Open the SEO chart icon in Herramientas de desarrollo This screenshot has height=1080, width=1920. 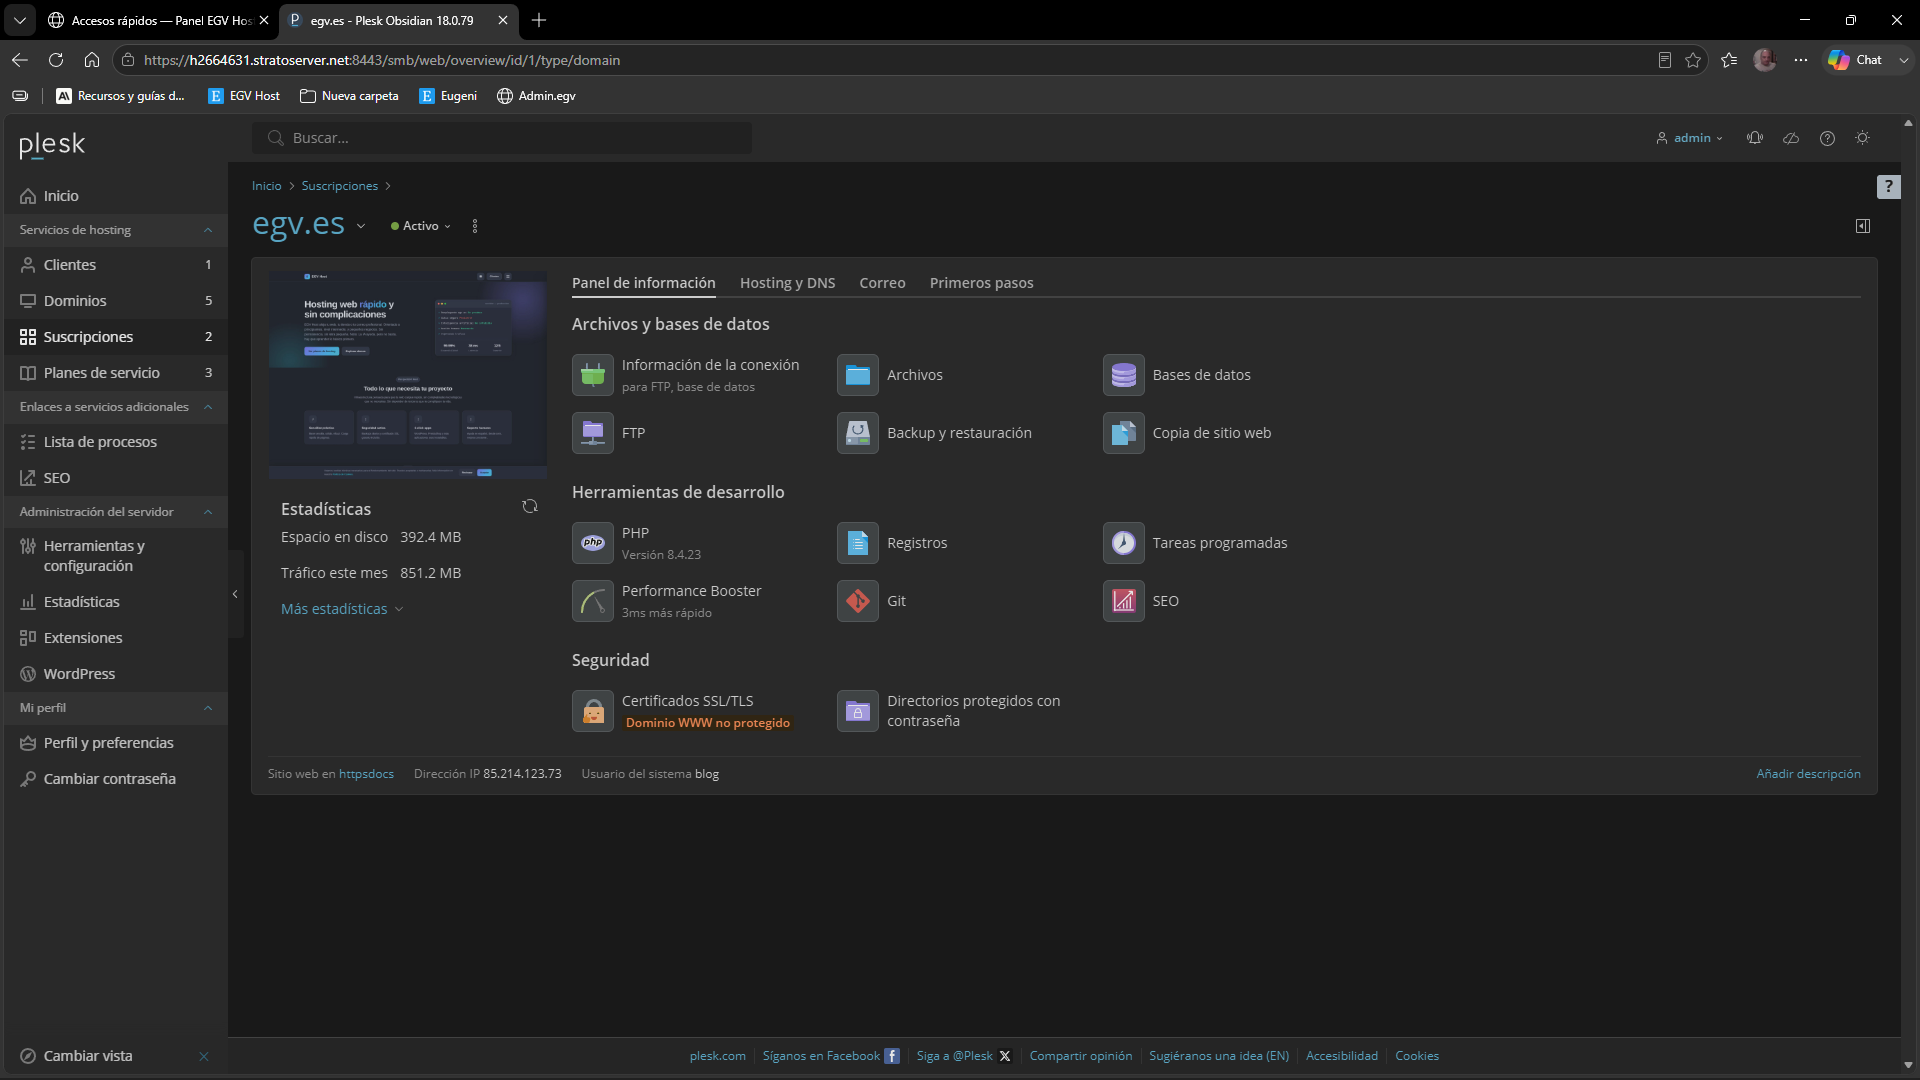tap(1124, 601)
